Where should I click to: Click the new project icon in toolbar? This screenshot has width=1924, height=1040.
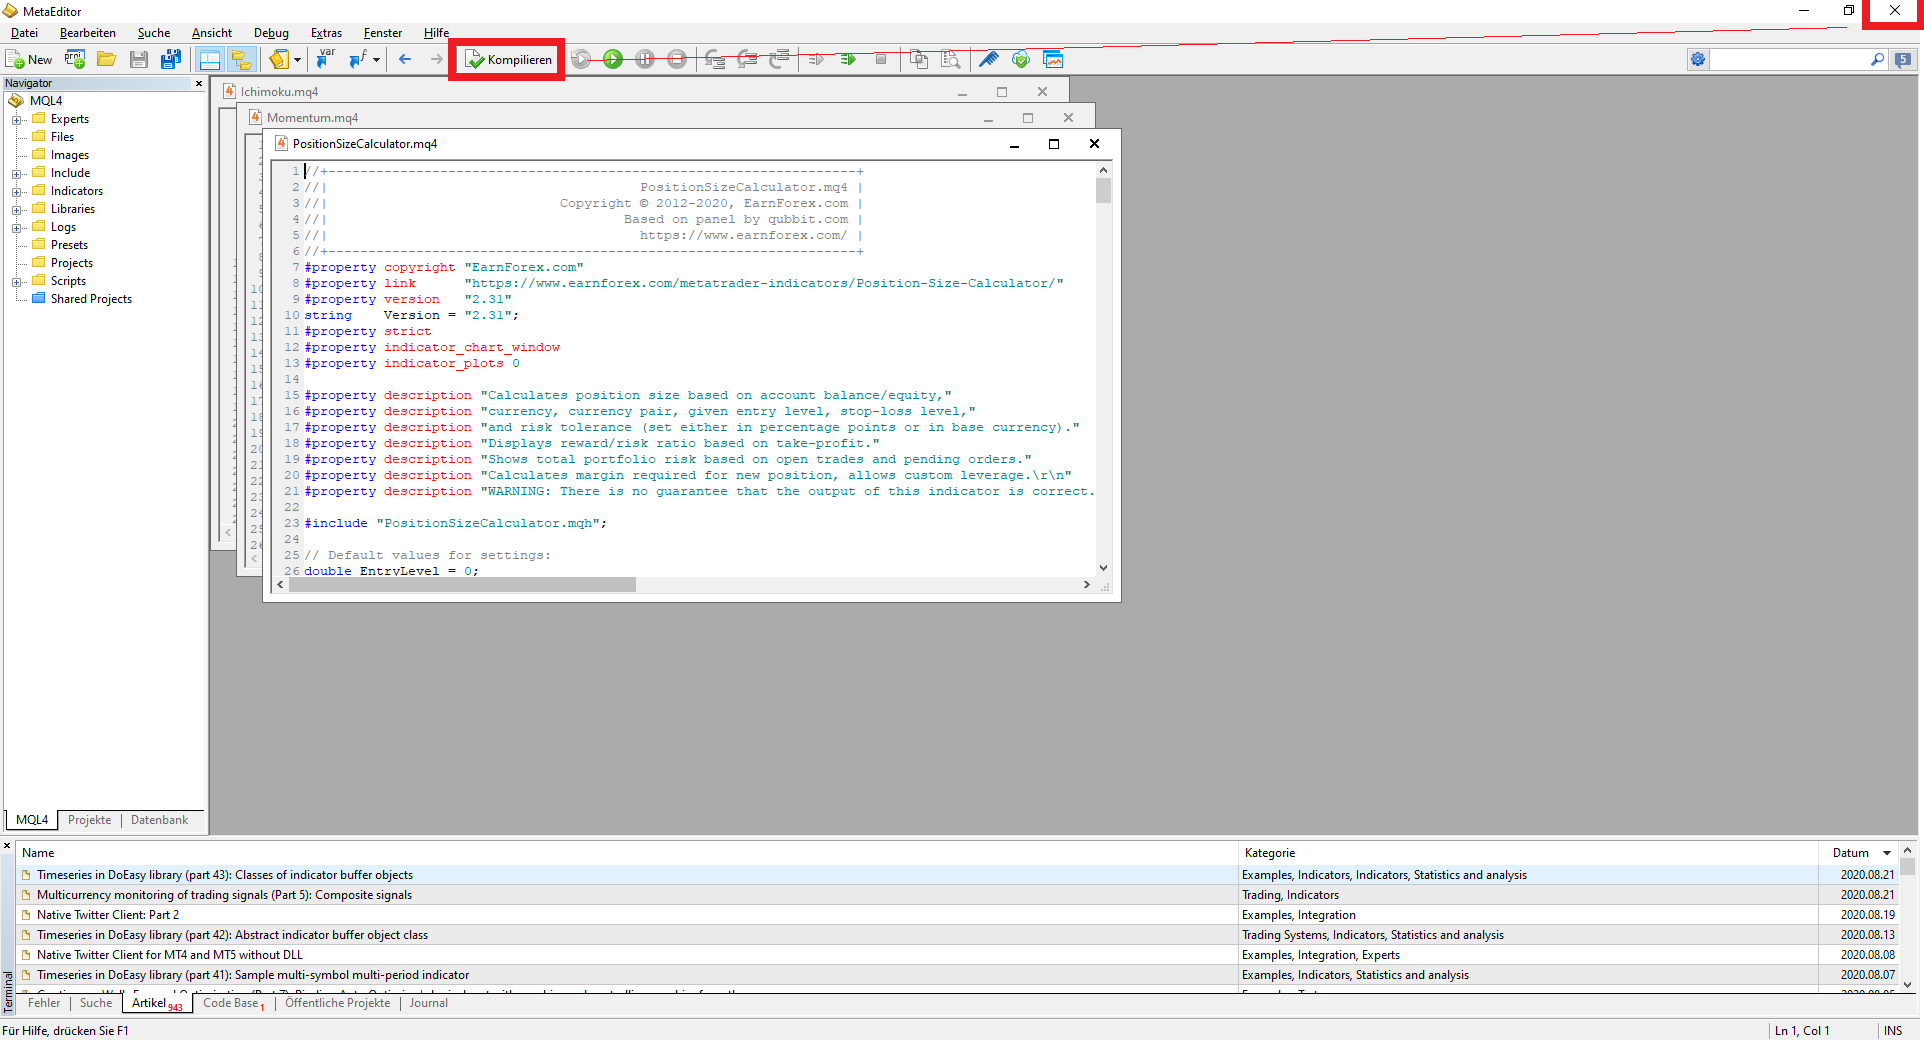click(75, 60)
